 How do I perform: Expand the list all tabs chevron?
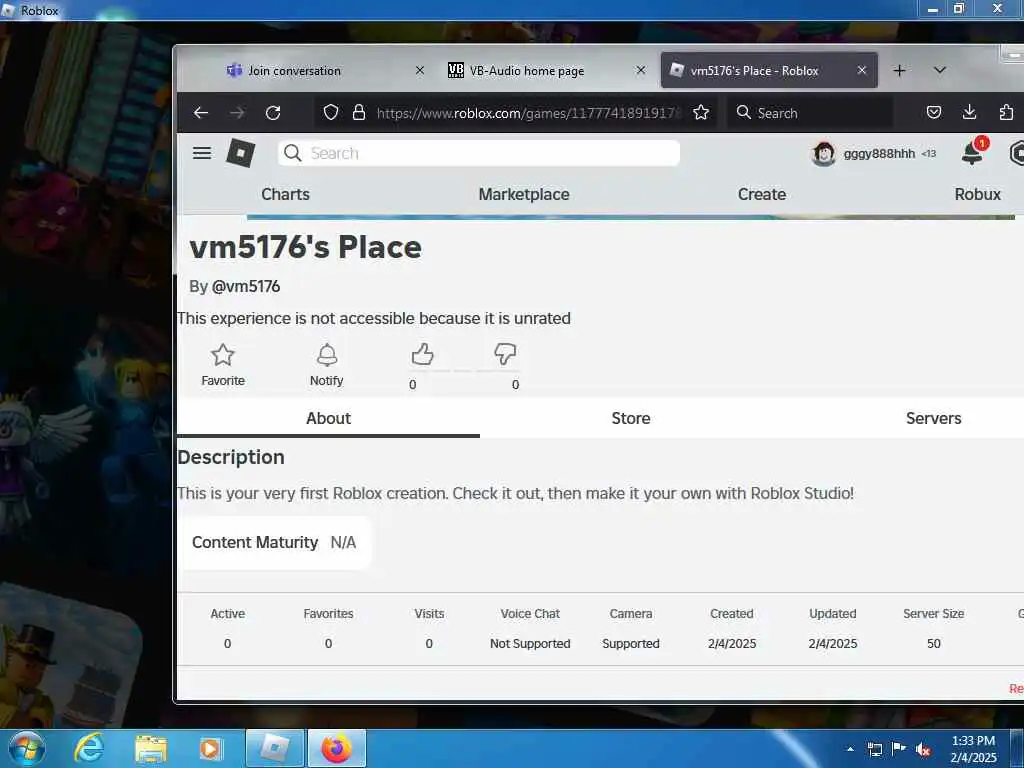click(x=940, y=71)
